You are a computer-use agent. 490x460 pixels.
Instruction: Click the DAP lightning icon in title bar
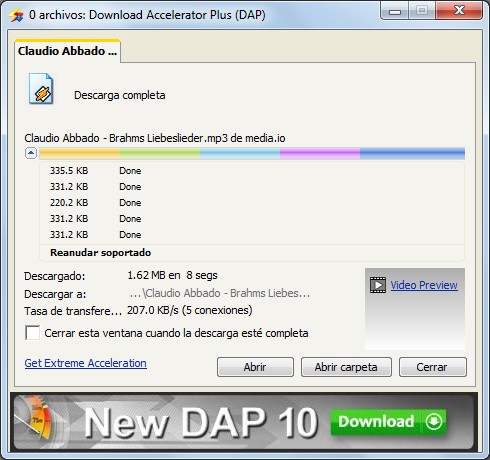point(16,15)
